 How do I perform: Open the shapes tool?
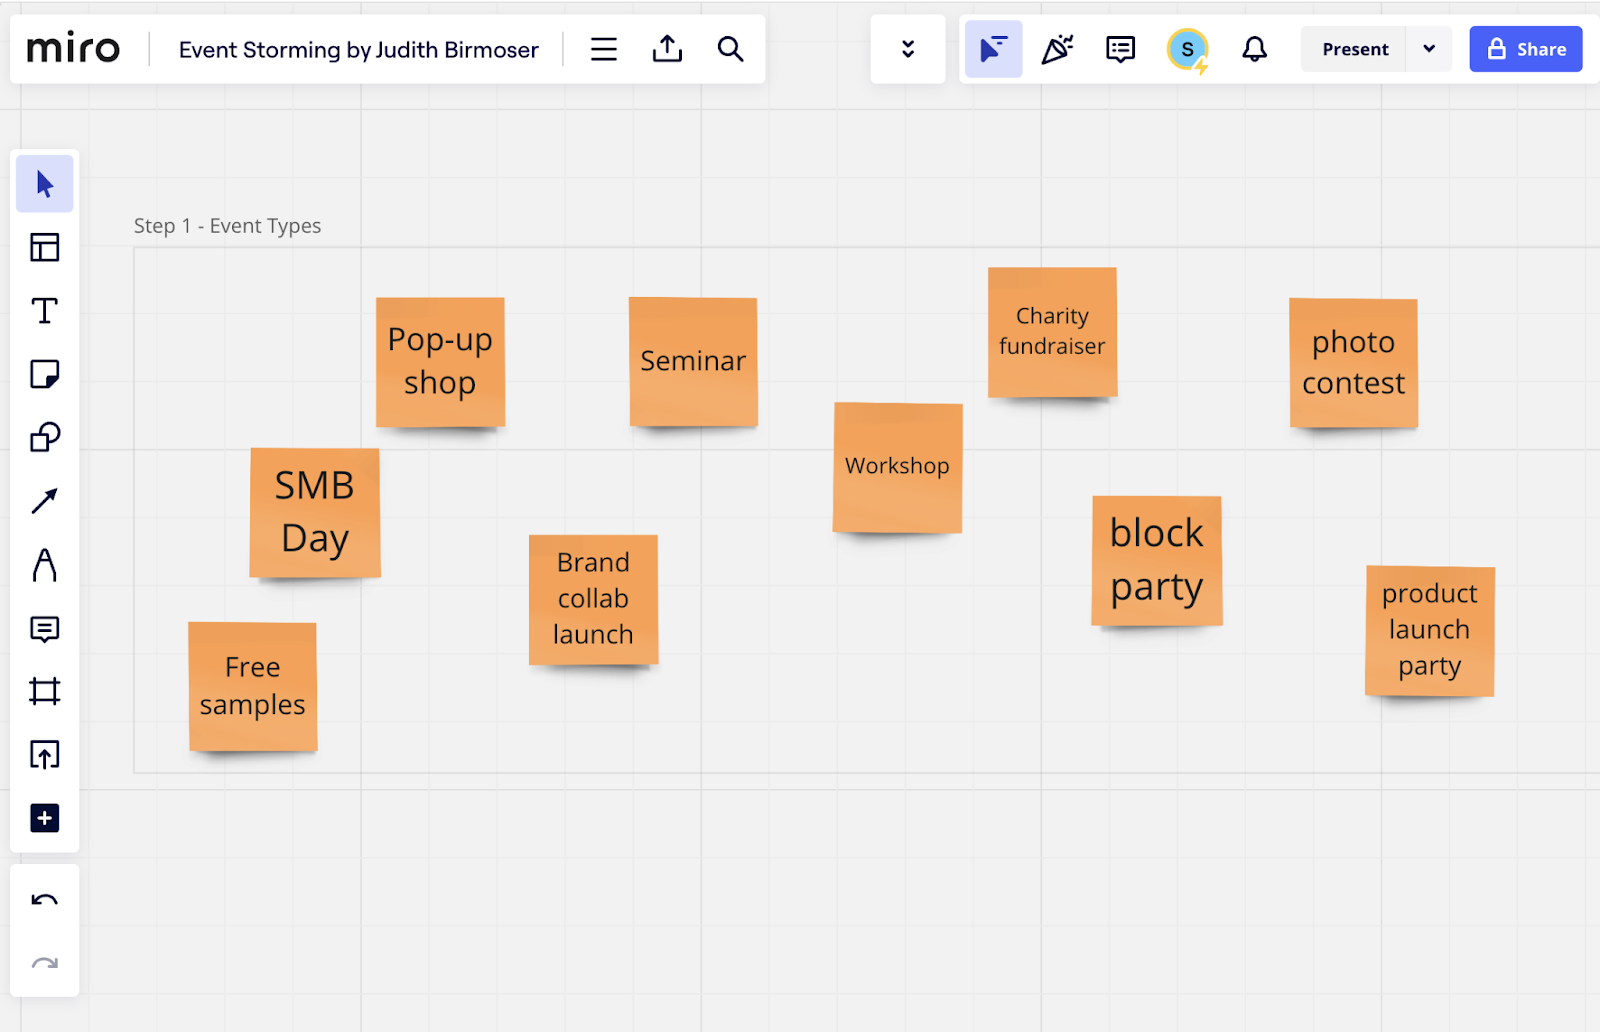coord(44,437)
